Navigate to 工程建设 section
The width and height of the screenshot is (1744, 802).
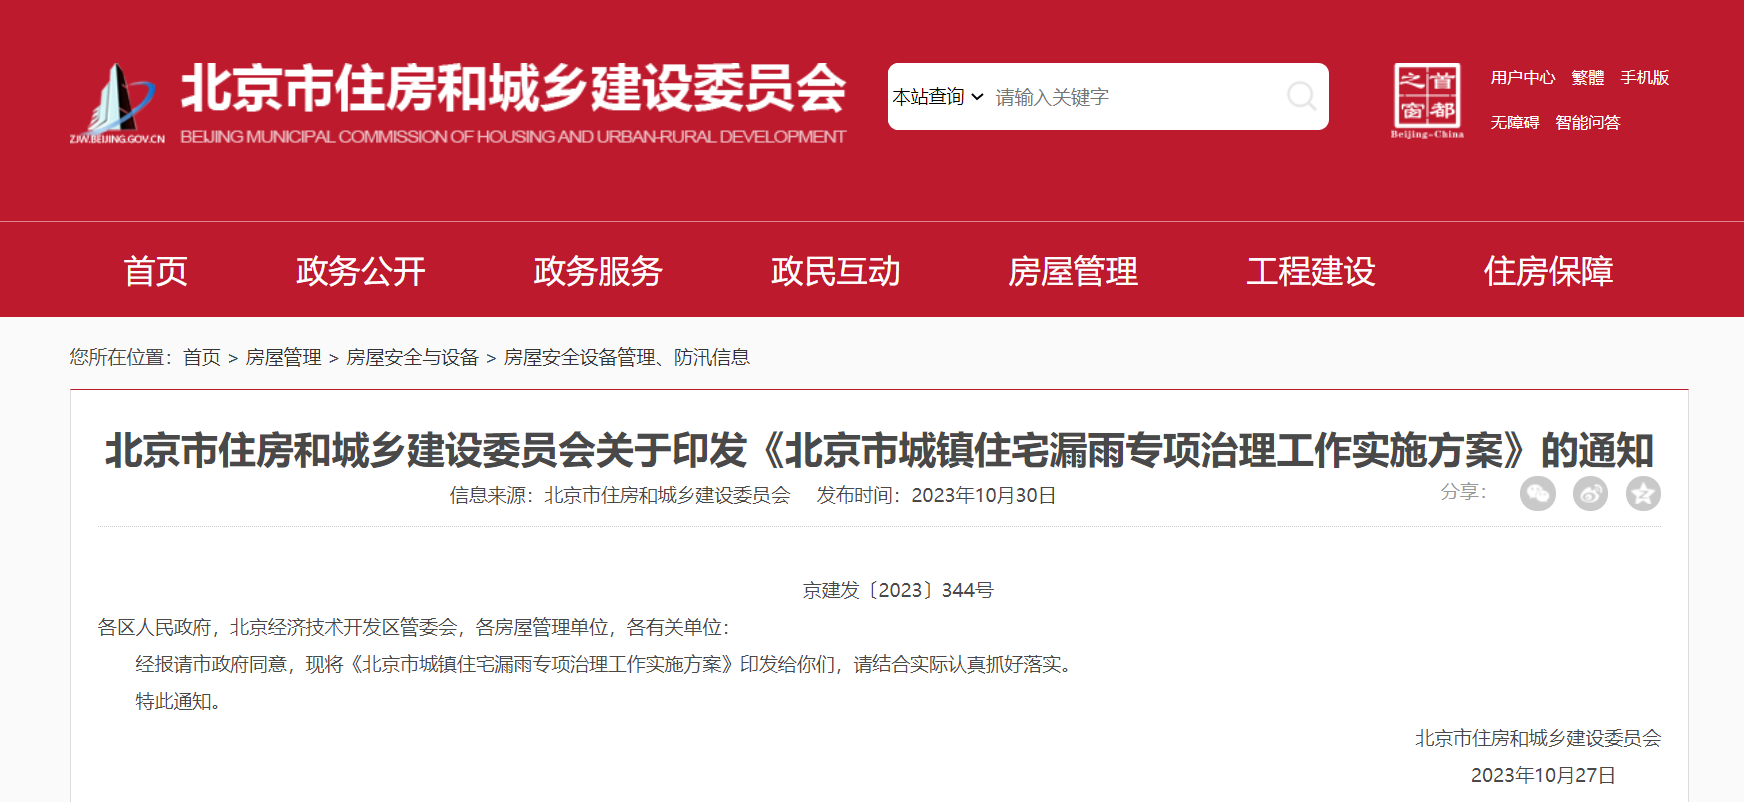1310,271
